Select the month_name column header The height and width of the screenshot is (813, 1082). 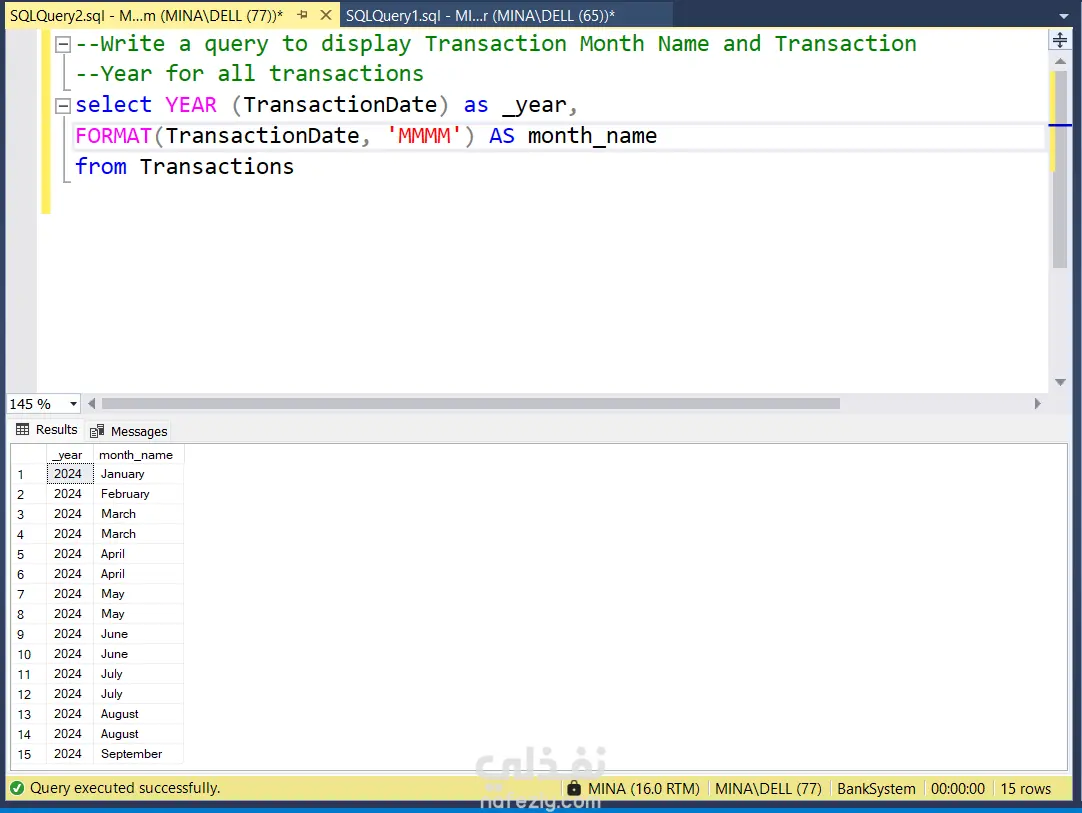137,455
